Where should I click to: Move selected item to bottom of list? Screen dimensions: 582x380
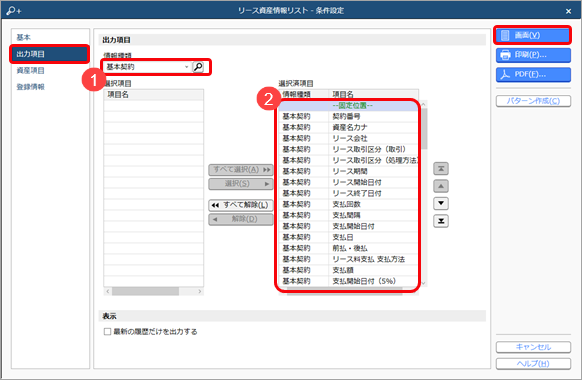click(x=441, y=221)
